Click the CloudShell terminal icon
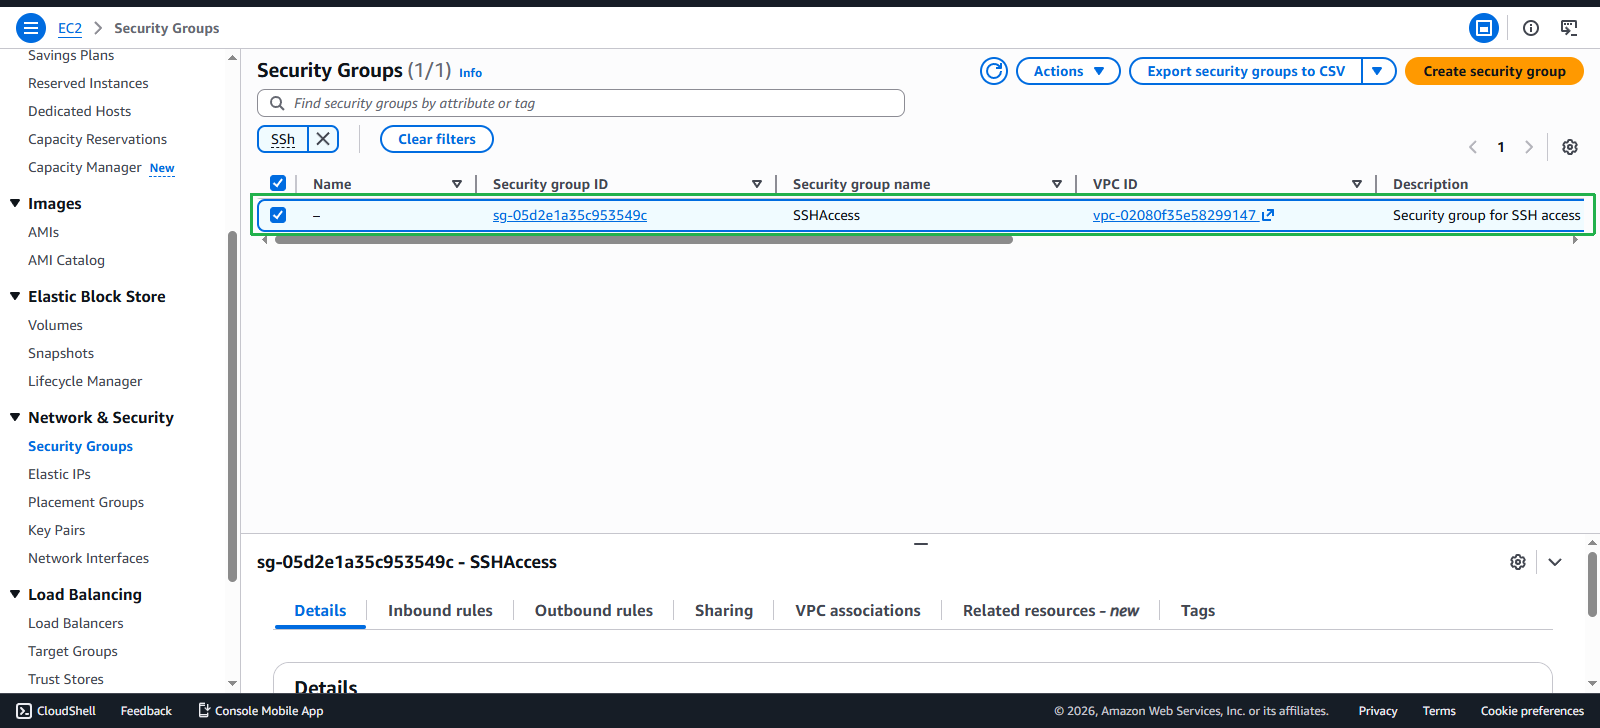Image resolution: width=1600 pixels, height=728 pixels. point(24,711)
